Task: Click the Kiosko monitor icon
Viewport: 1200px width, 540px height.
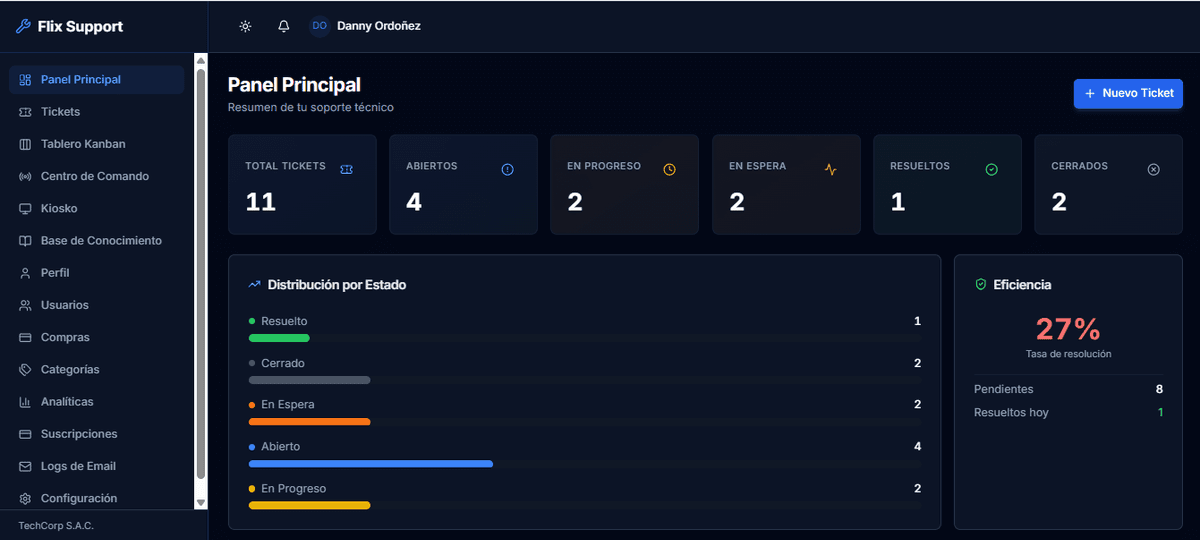Action: coord(26,209)
